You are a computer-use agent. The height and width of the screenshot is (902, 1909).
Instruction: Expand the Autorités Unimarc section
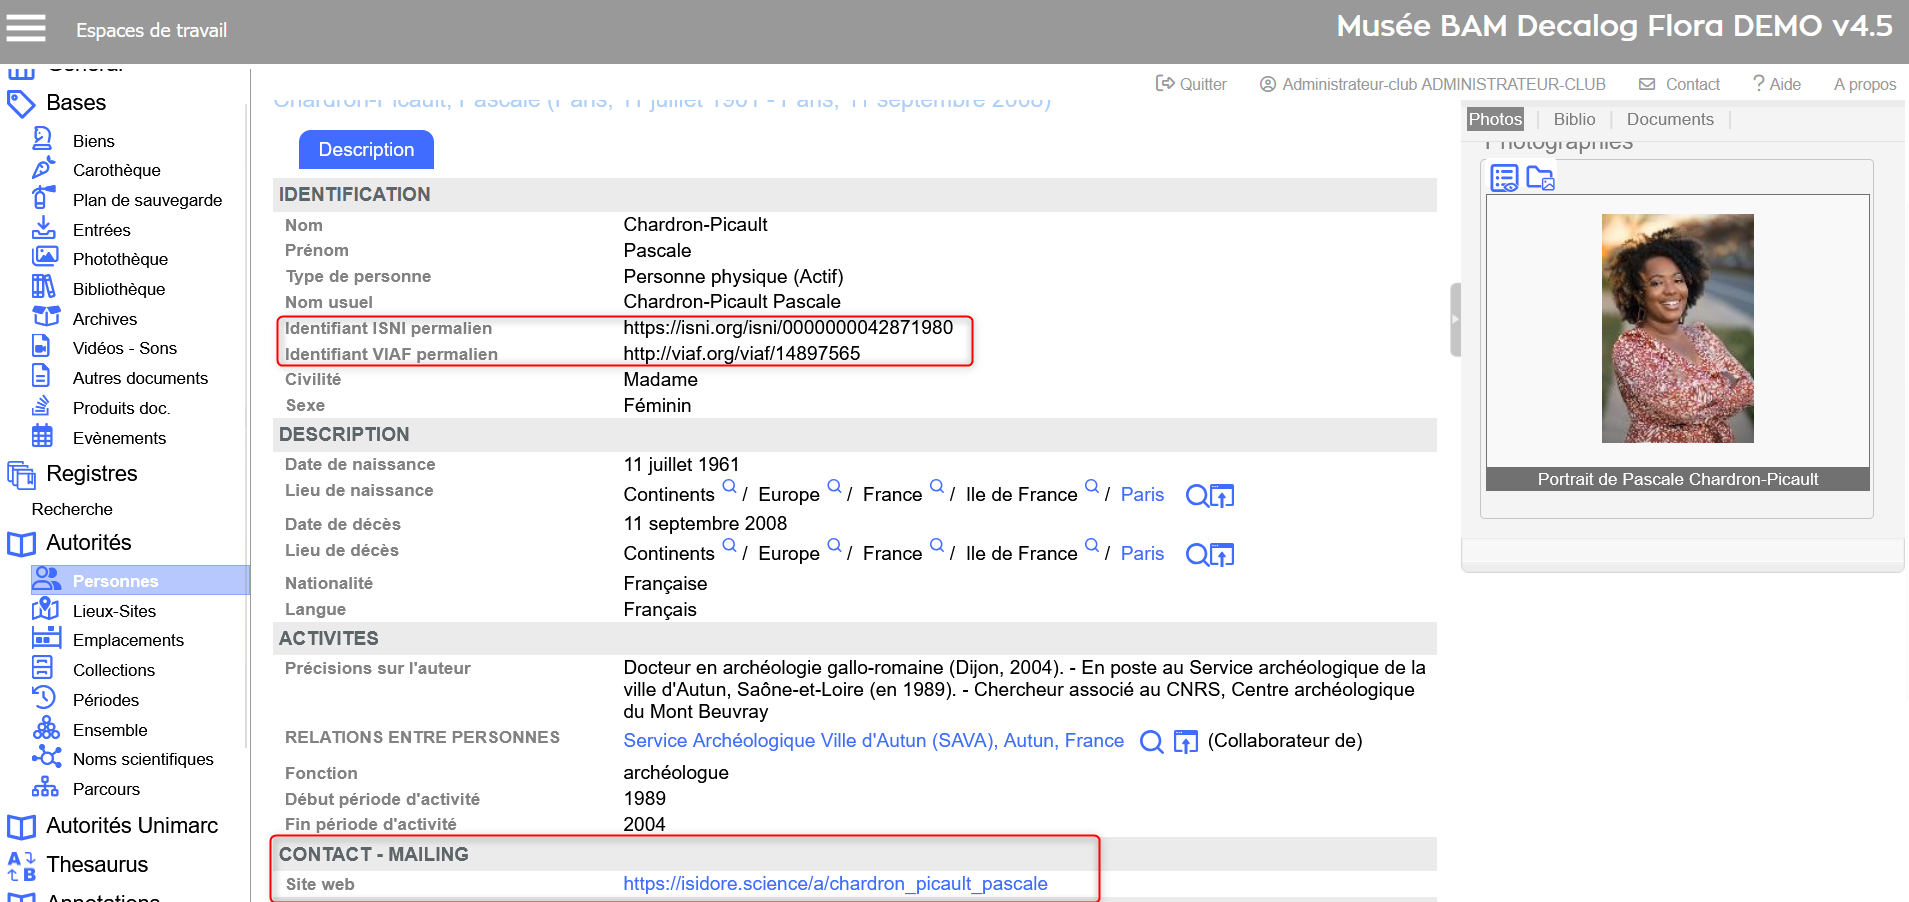click(132, 826)
